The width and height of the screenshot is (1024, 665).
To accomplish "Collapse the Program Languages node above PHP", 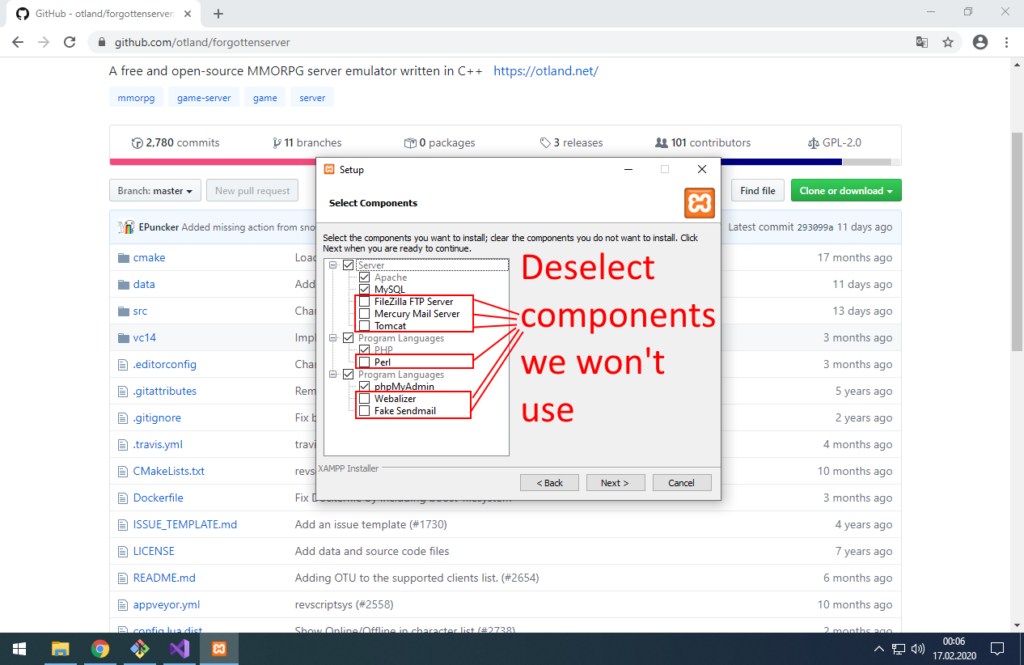I will click(333, 338).
